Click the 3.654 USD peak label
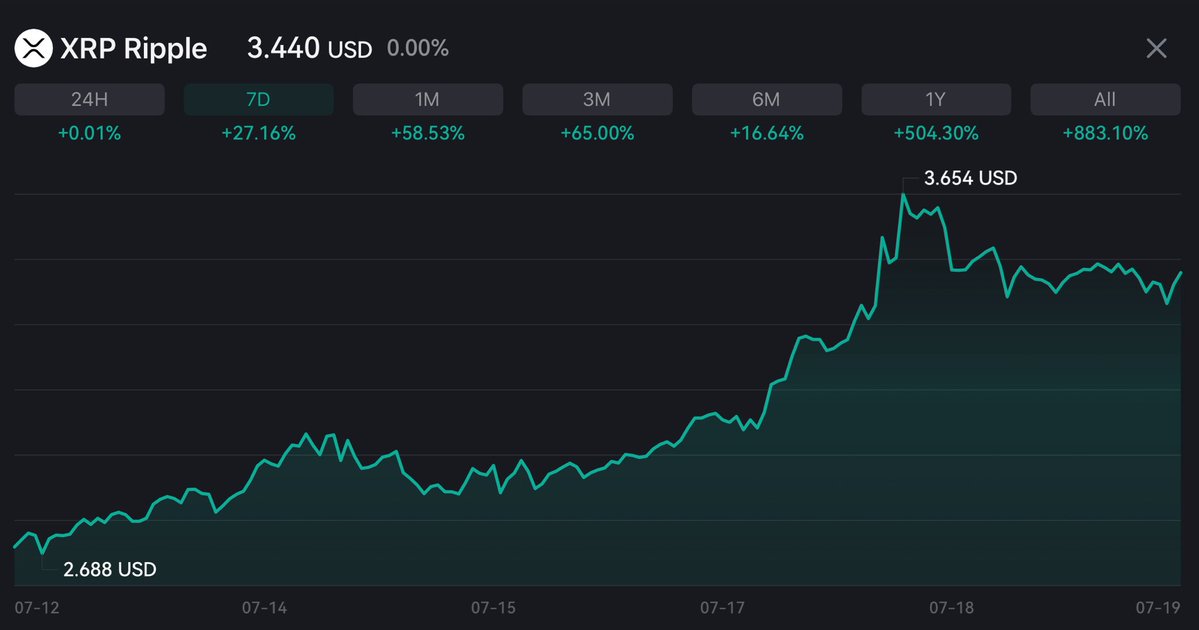Screen dimensions: 1199x630 pyautogui.click(x=970, y=178)
